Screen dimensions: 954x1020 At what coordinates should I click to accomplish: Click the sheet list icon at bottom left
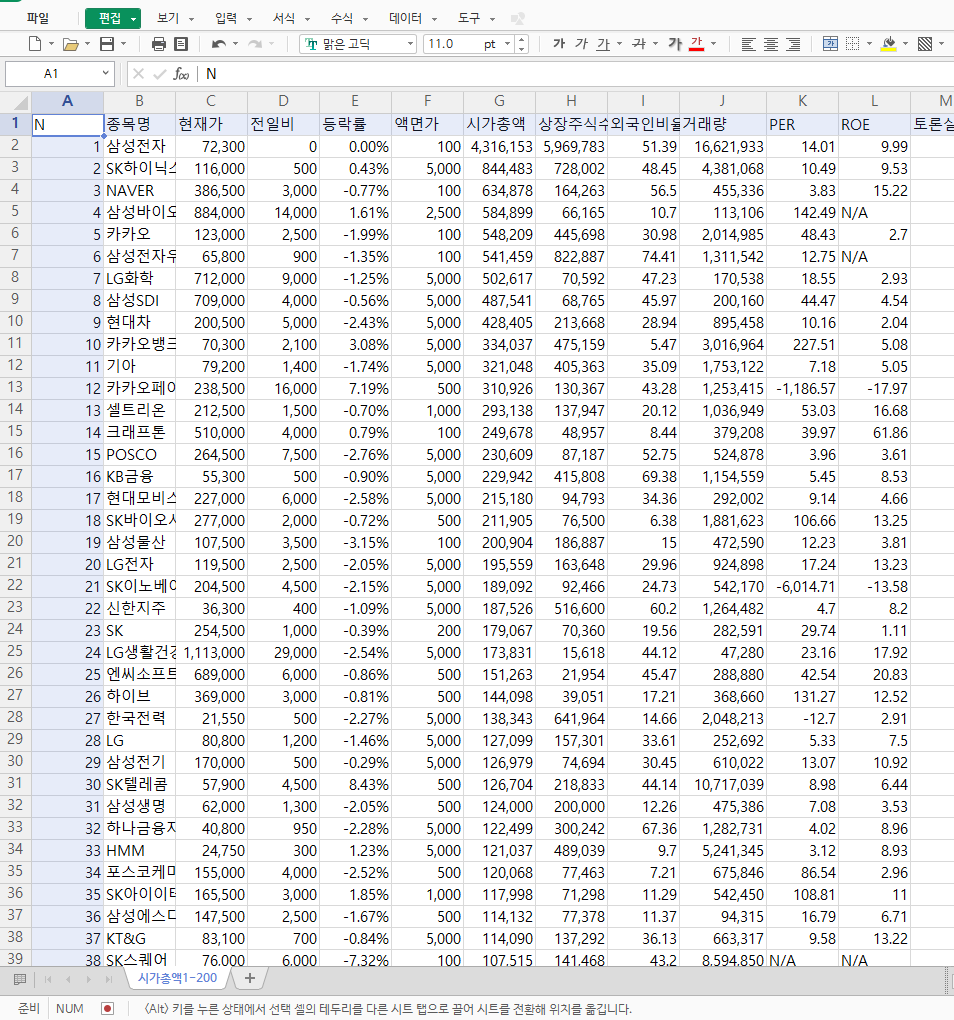click(20, 979)
